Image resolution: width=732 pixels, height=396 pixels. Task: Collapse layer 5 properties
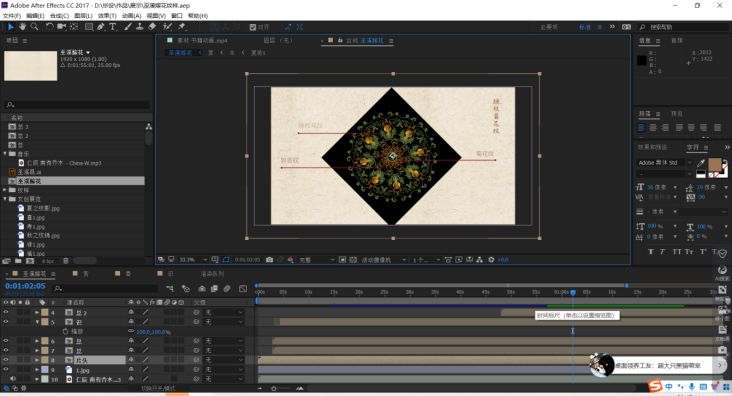(37, 322)
